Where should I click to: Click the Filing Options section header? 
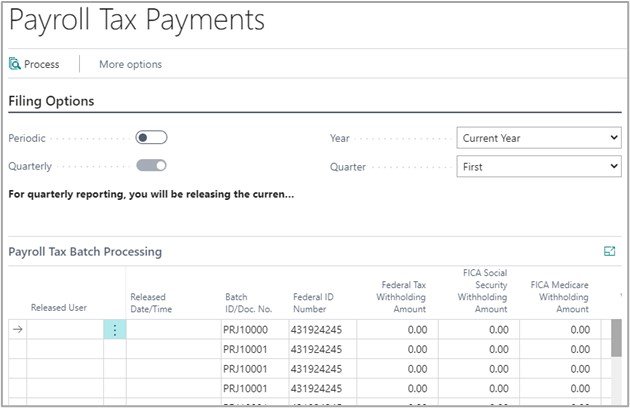[51, 101]
